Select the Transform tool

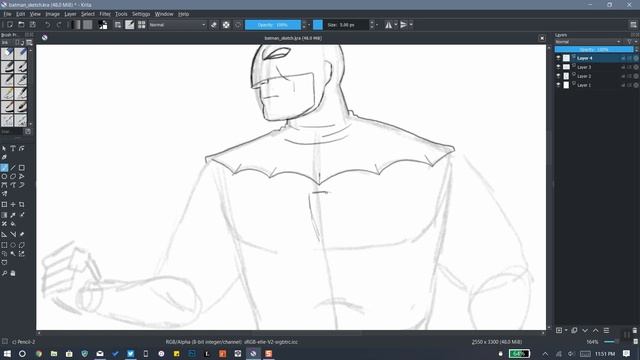pyautogui.click(x=4, y=204)
